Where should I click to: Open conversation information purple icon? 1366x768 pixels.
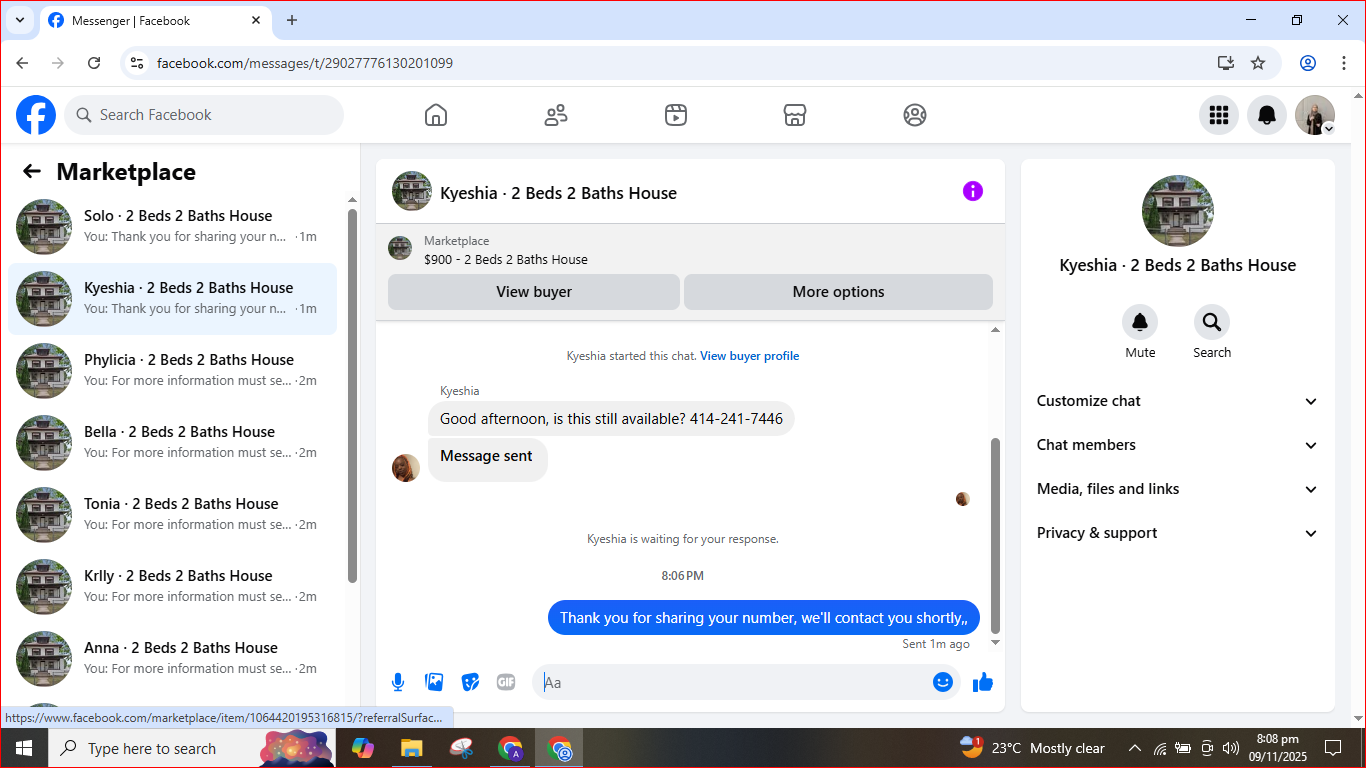pos(973,191)
